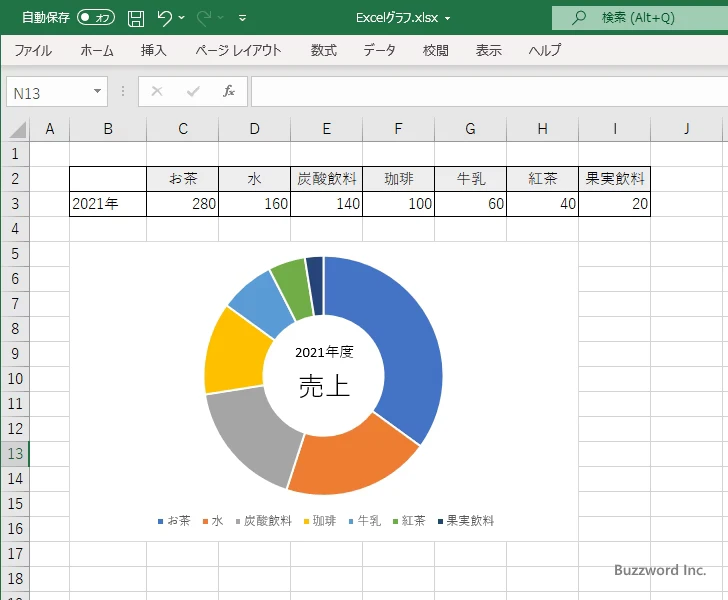
Task: Select cell with value 160
Action: (x=254, y=204)
